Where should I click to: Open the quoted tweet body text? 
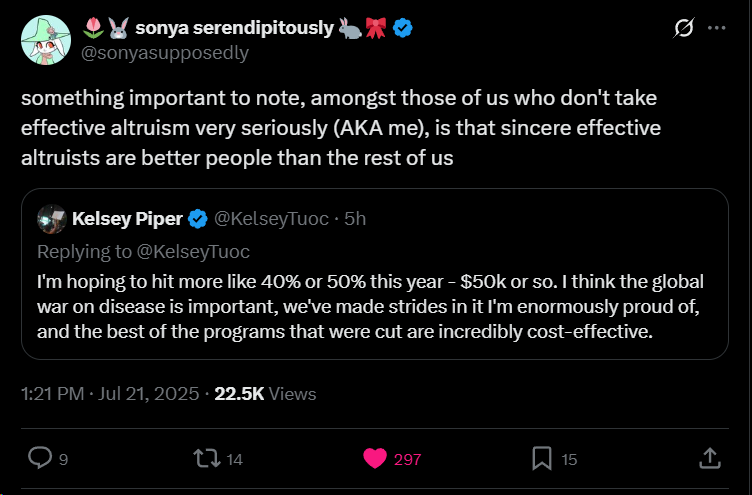point(370,304)
